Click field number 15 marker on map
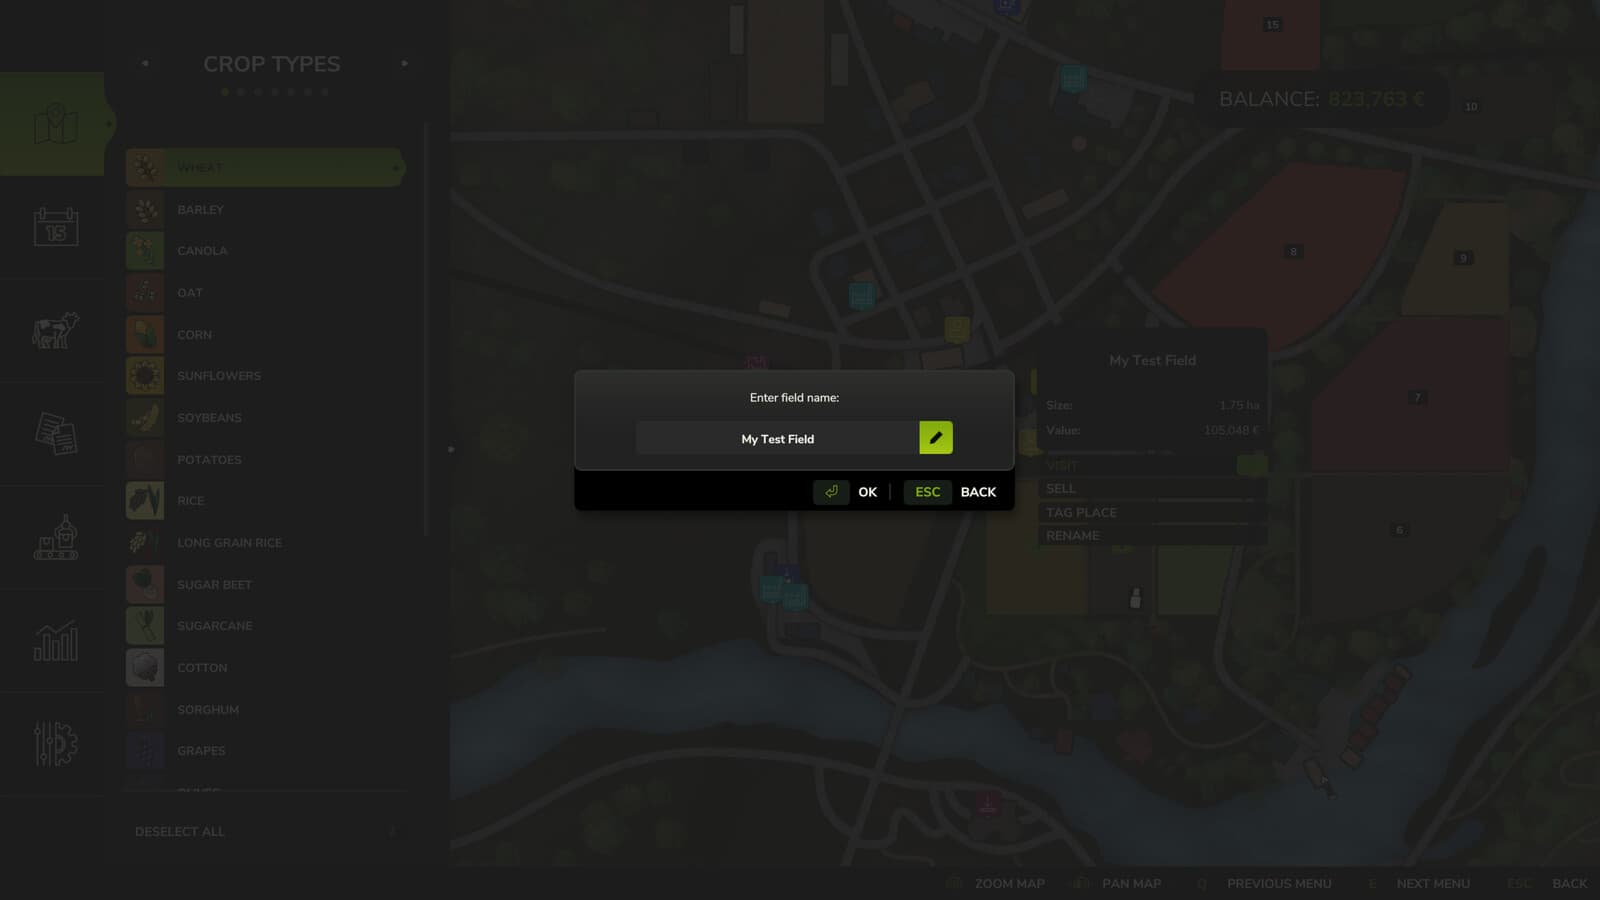 [1272, 24]
